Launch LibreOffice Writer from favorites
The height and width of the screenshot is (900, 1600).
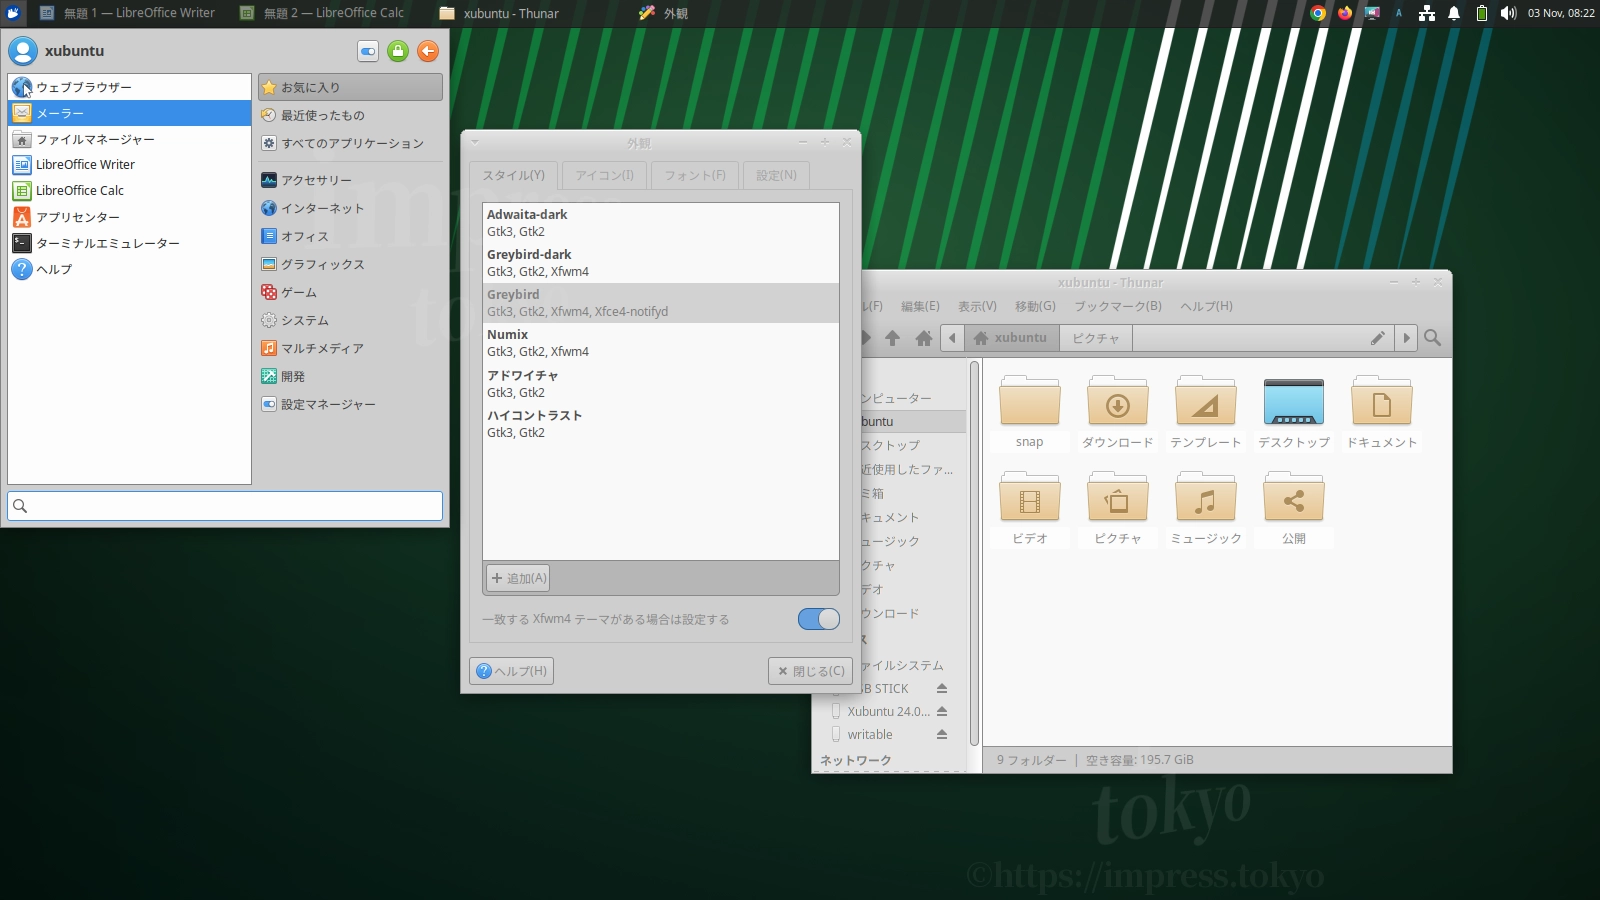pyautogui.click(x=129, y=165)
